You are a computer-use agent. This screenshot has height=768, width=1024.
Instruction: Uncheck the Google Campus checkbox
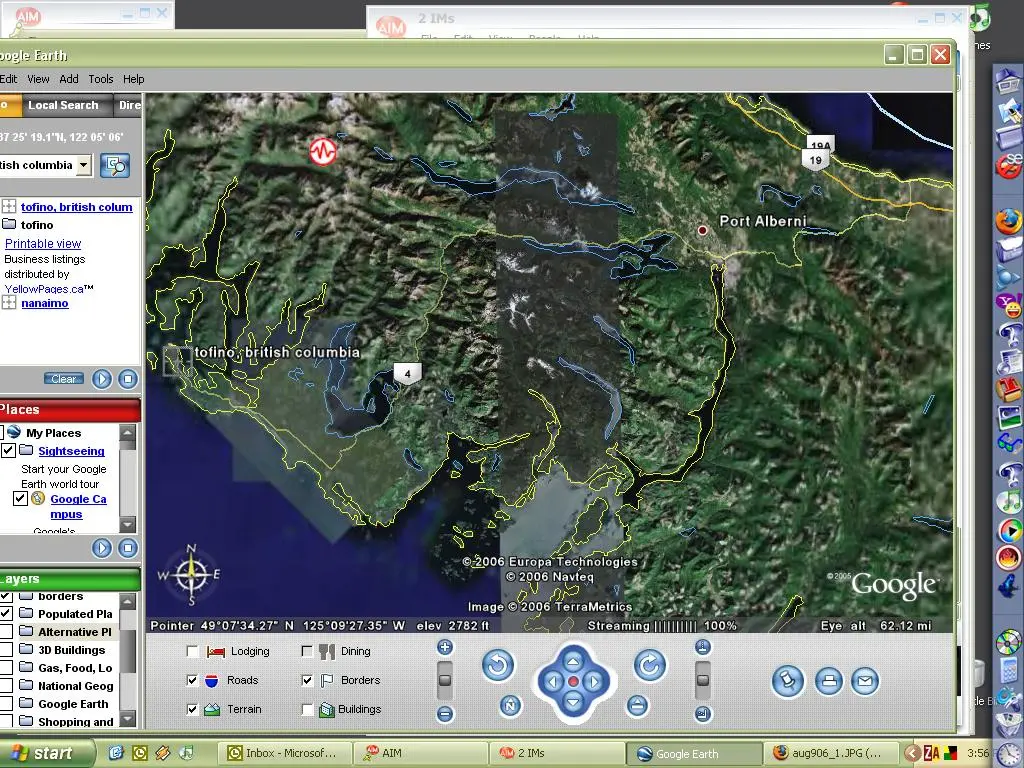coord(20,499)
